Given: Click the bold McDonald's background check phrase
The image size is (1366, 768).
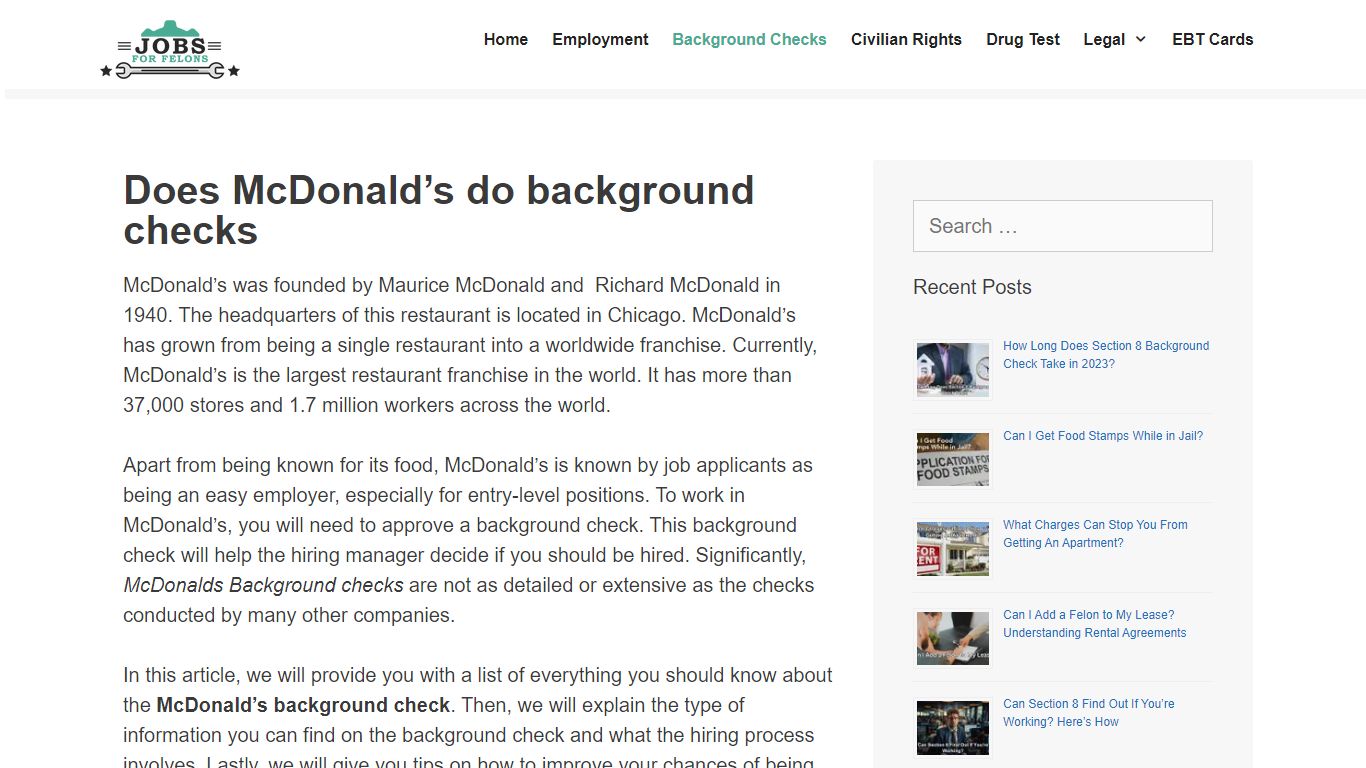Looking at the screenshot, I should click(x=303, y=705).
